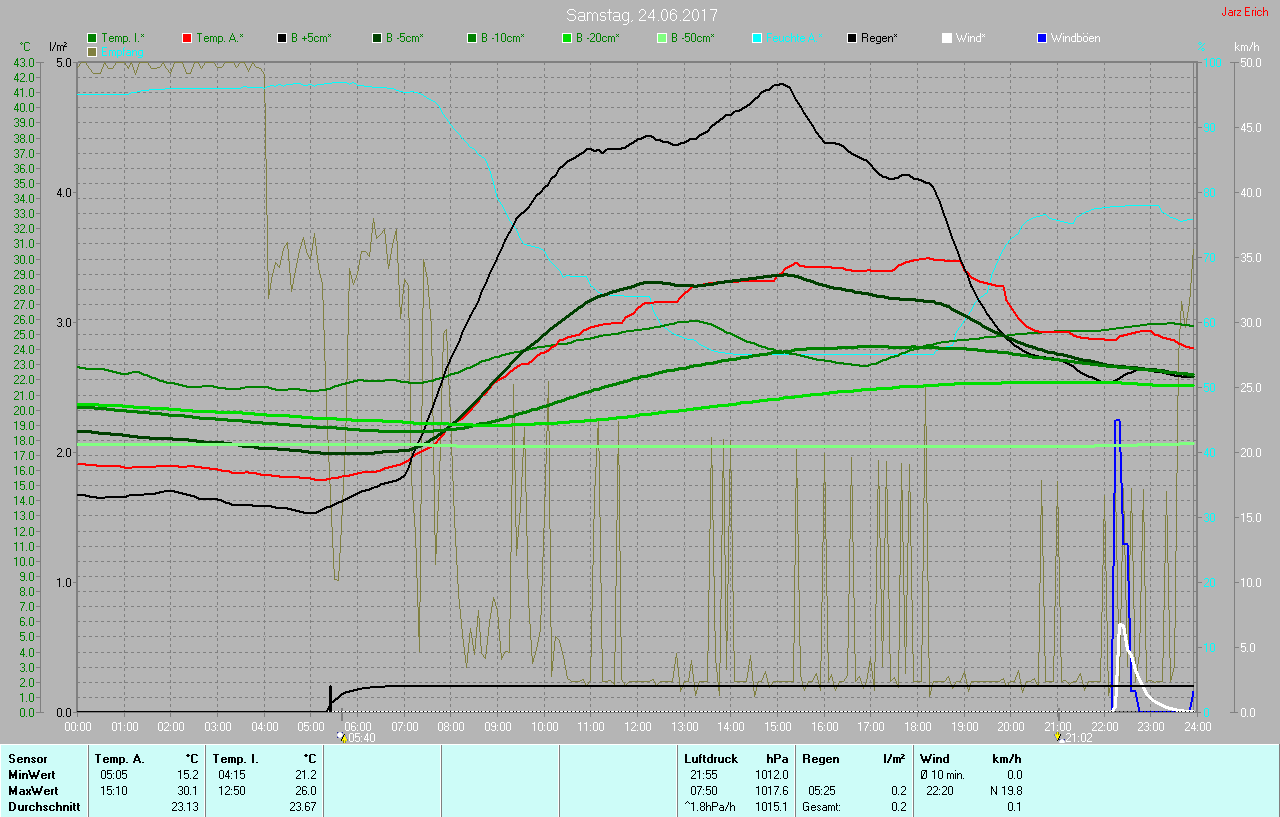Click the Gesamt: rain total label
1280x817 pixels.
click(x=821, y=807)
